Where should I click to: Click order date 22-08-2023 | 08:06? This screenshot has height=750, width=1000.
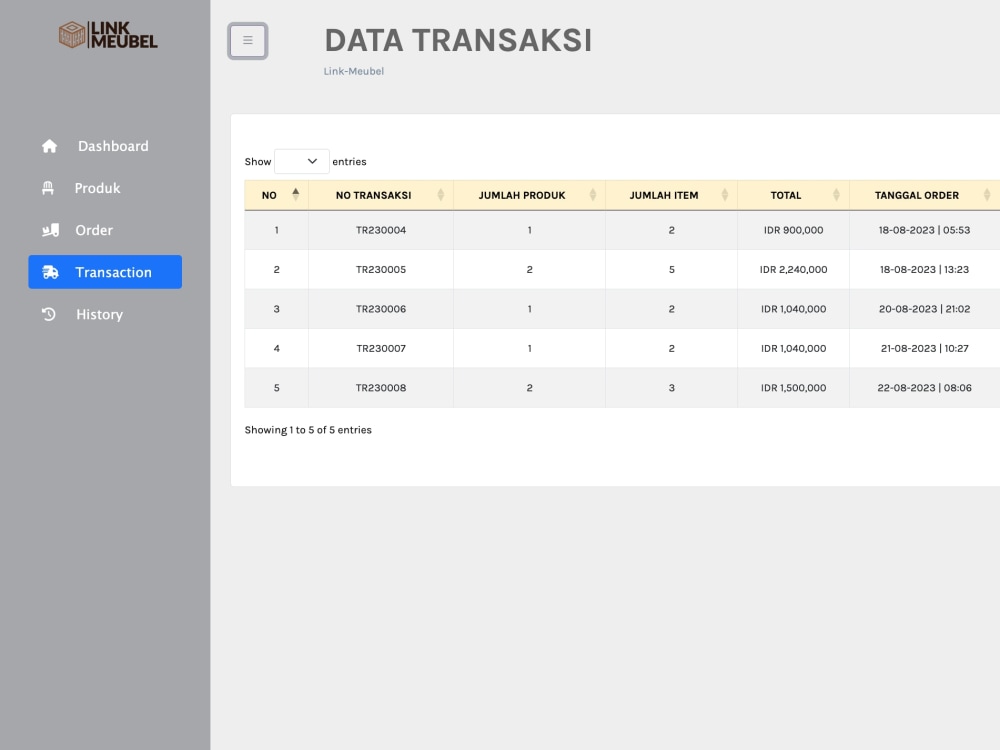(x=924, y=388)
